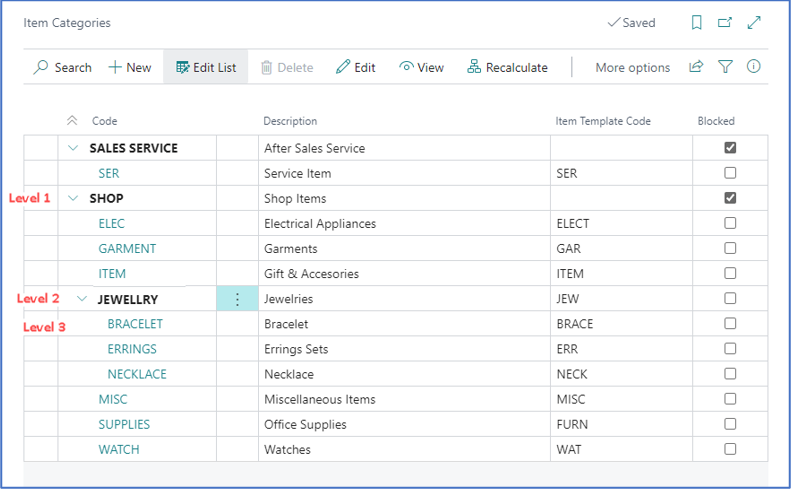Create a new category with New
This screenshot has height=490, width=791.
pos(130,67)
